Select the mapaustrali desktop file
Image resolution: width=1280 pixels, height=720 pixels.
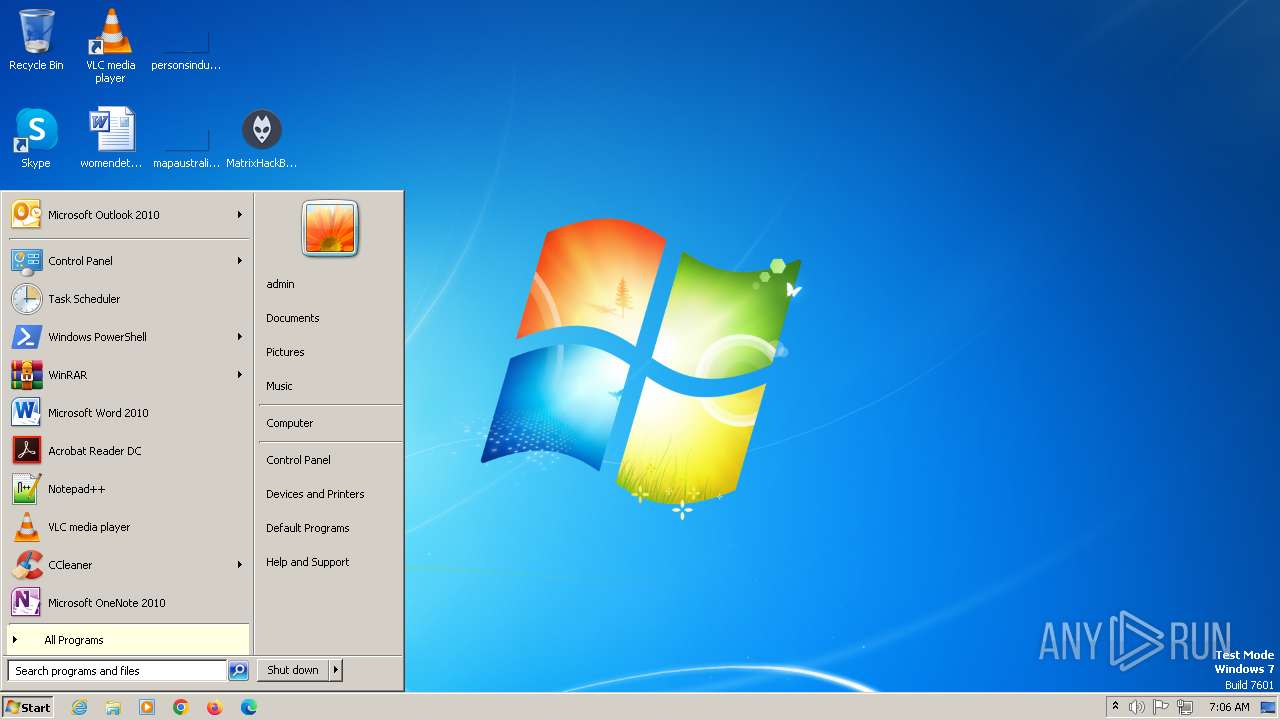point(186,146)
